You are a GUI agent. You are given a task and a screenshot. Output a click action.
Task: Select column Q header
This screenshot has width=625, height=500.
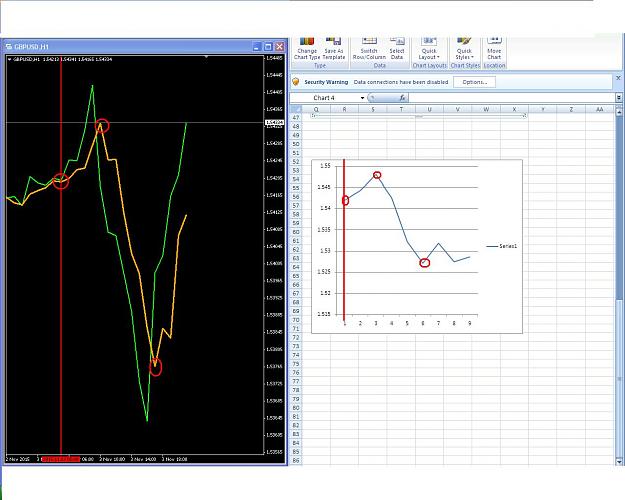pyautogui.click(x=316, y=109)
